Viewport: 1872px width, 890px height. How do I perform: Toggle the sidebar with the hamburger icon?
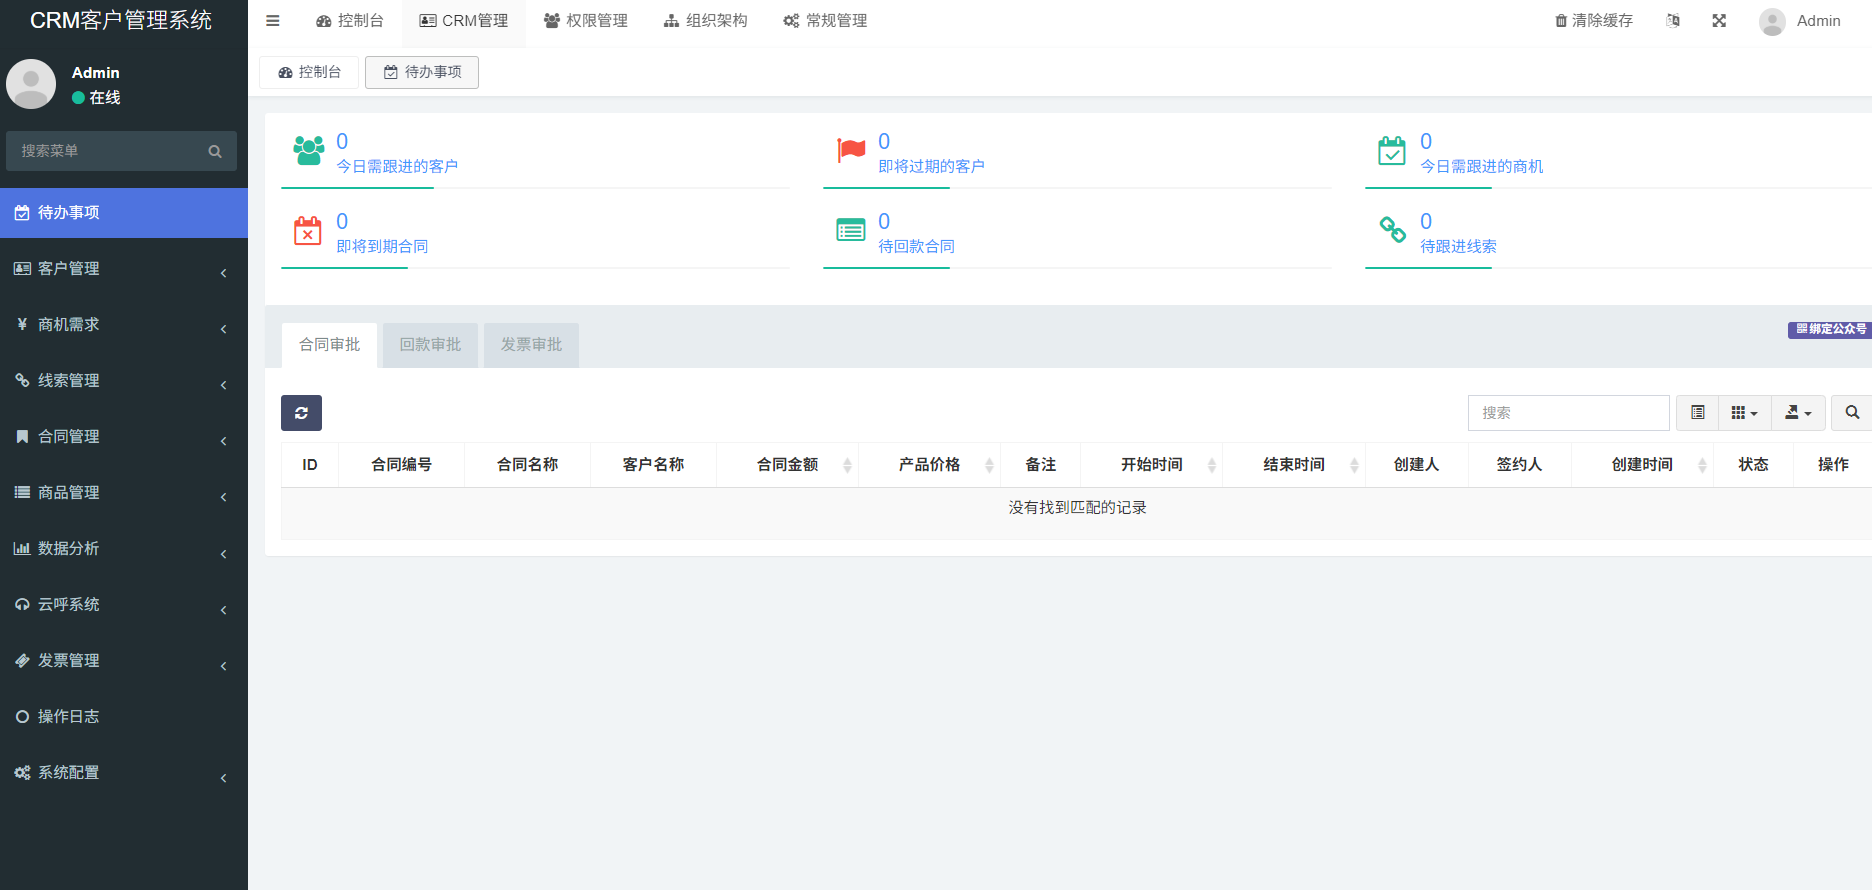(x=272, y=21)
